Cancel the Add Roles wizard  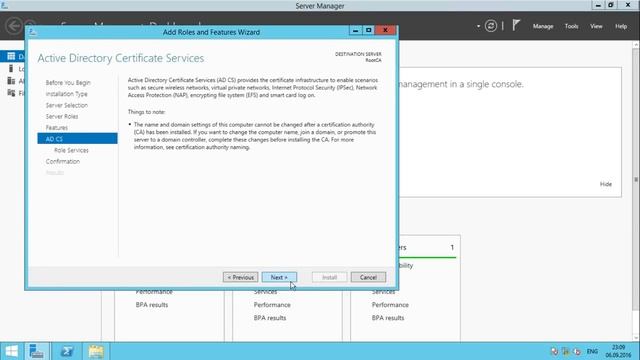pyautogui.click(x=368, y=278)
